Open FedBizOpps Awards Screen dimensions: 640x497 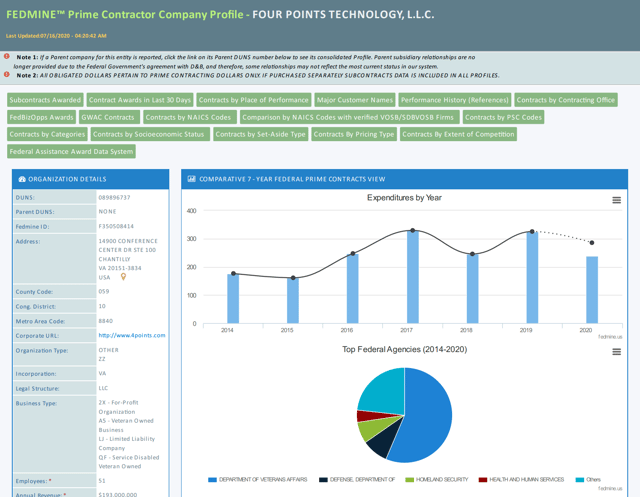point(41,117)
